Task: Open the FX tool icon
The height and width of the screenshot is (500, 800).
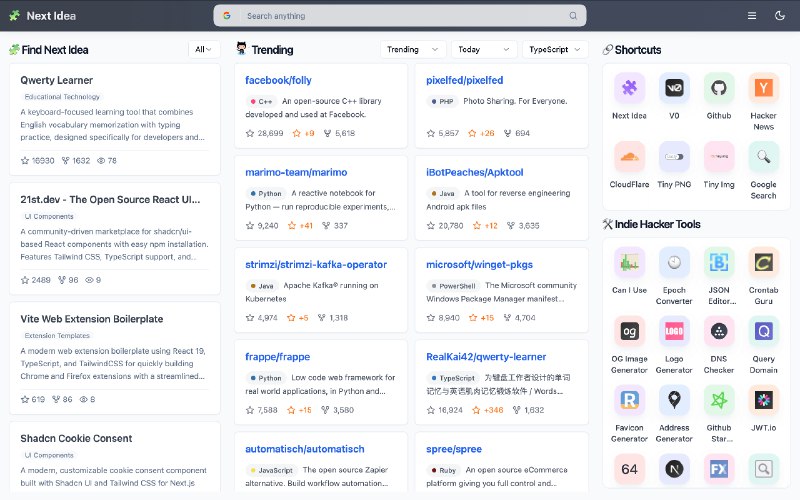Action: 718,469
